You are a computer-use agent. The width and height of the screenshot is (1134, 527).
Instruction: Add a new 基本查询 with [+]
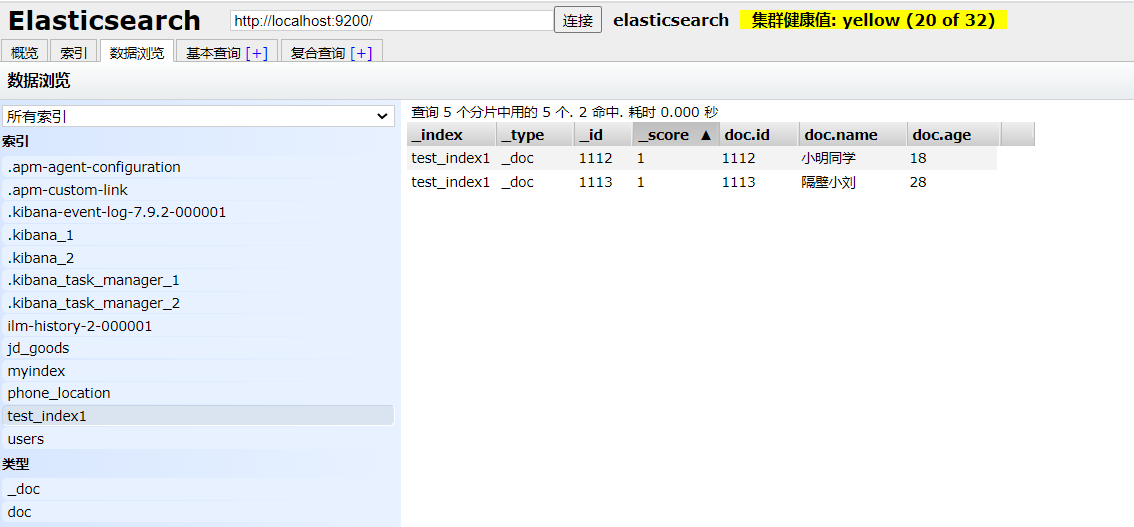[257, 53]
